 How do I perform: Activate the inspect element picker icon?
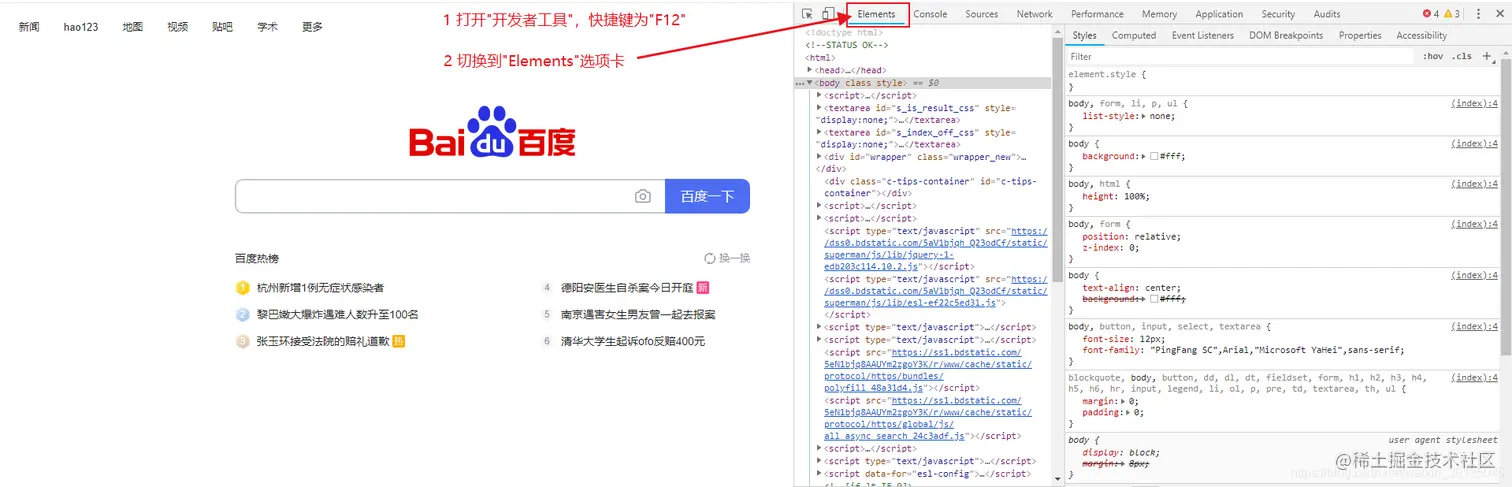pos(808,14)
